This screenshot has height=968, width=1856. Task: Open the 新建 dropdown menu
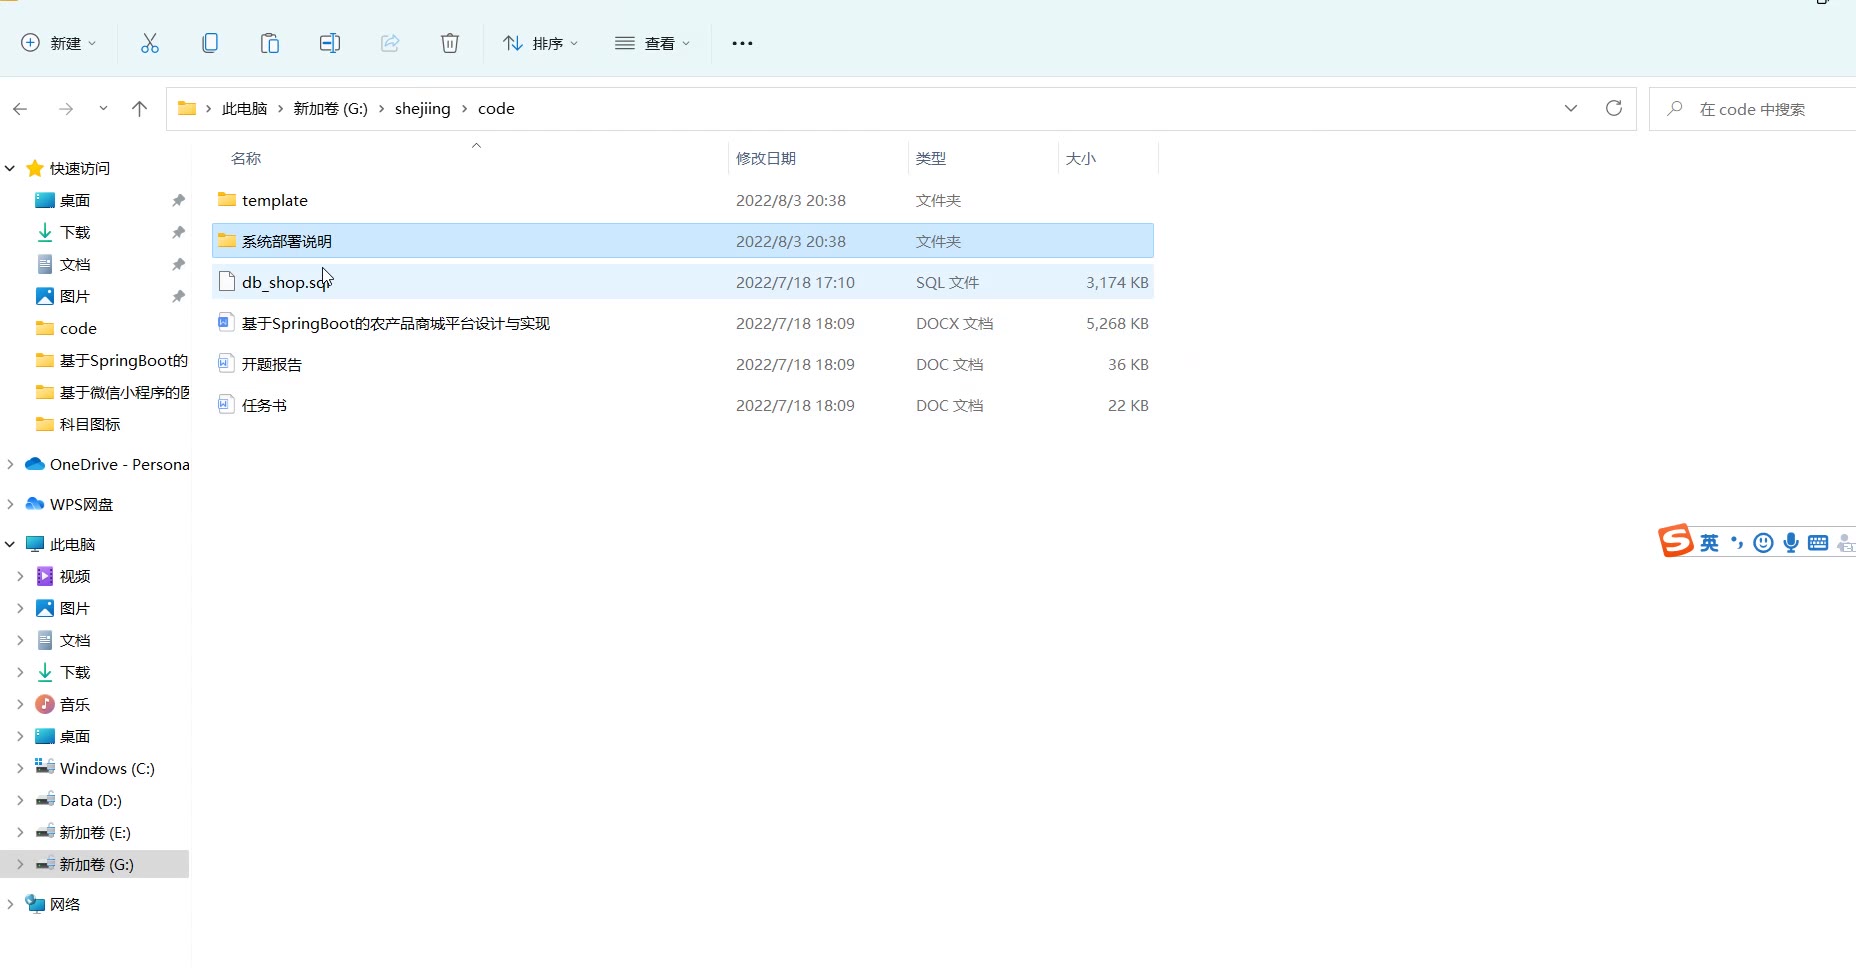point(59,43)
